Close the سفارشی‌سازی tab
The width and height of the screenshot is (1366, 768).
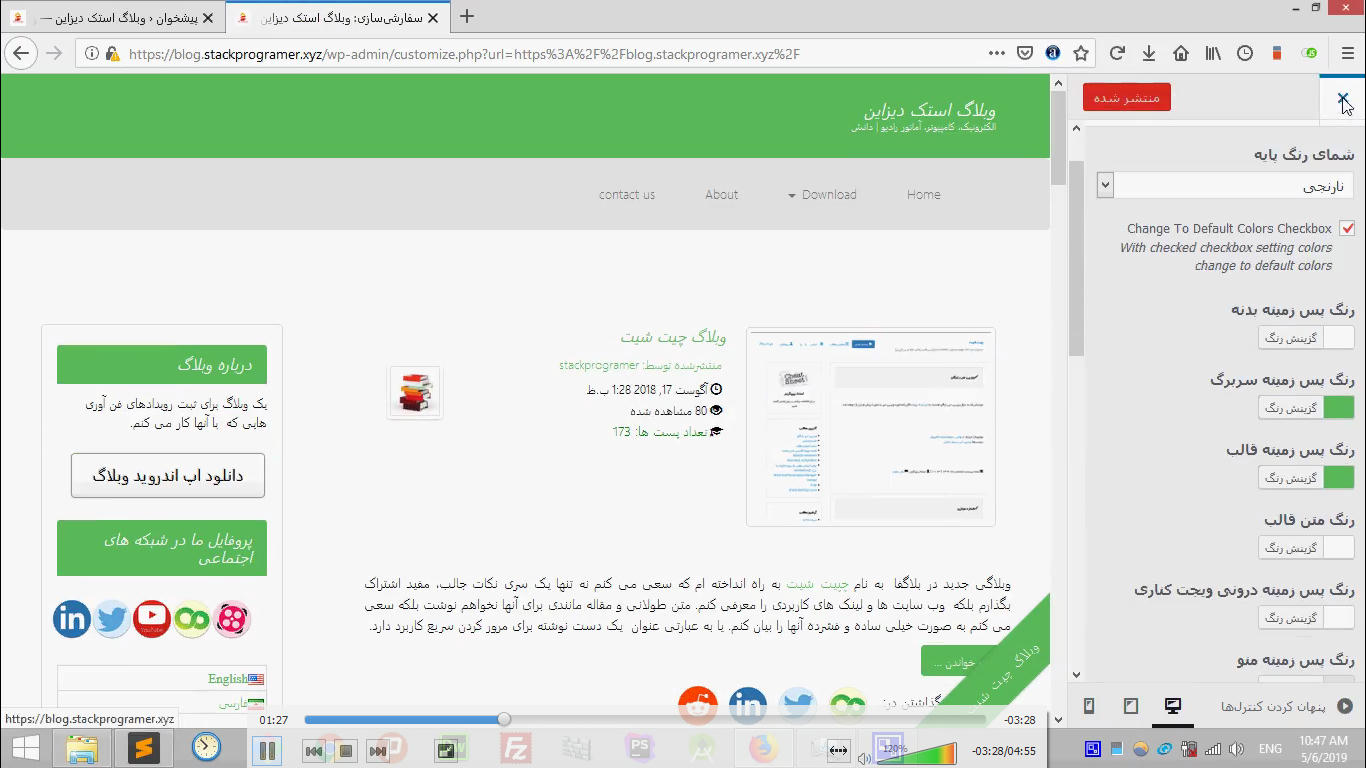pyautogui.click(x=433, y=18)
